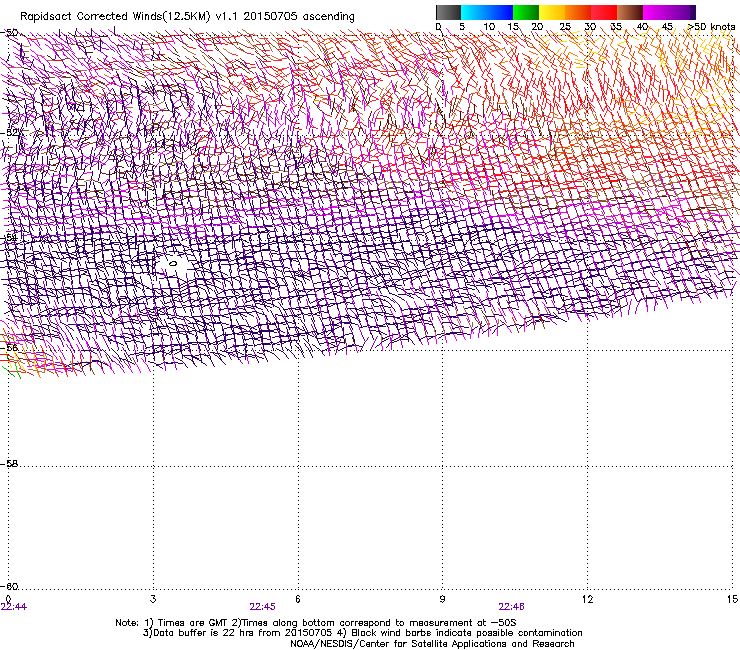Click the '3' longitude axis label
This screenshot has height=650, width=740.
click(153, 599)
